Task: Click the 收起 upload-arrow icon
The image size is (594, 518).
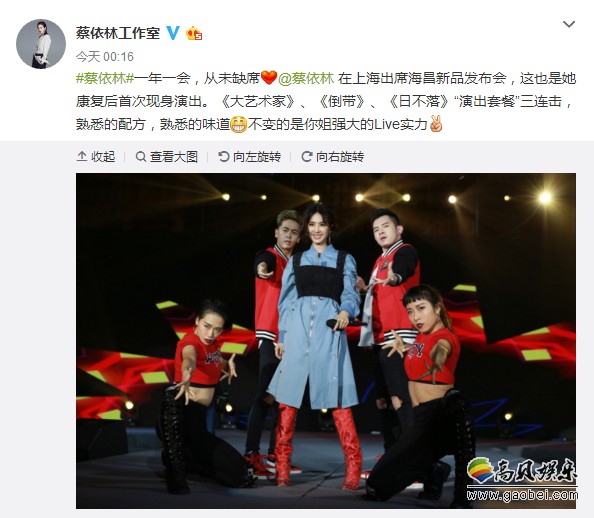Action: point(82,156)
